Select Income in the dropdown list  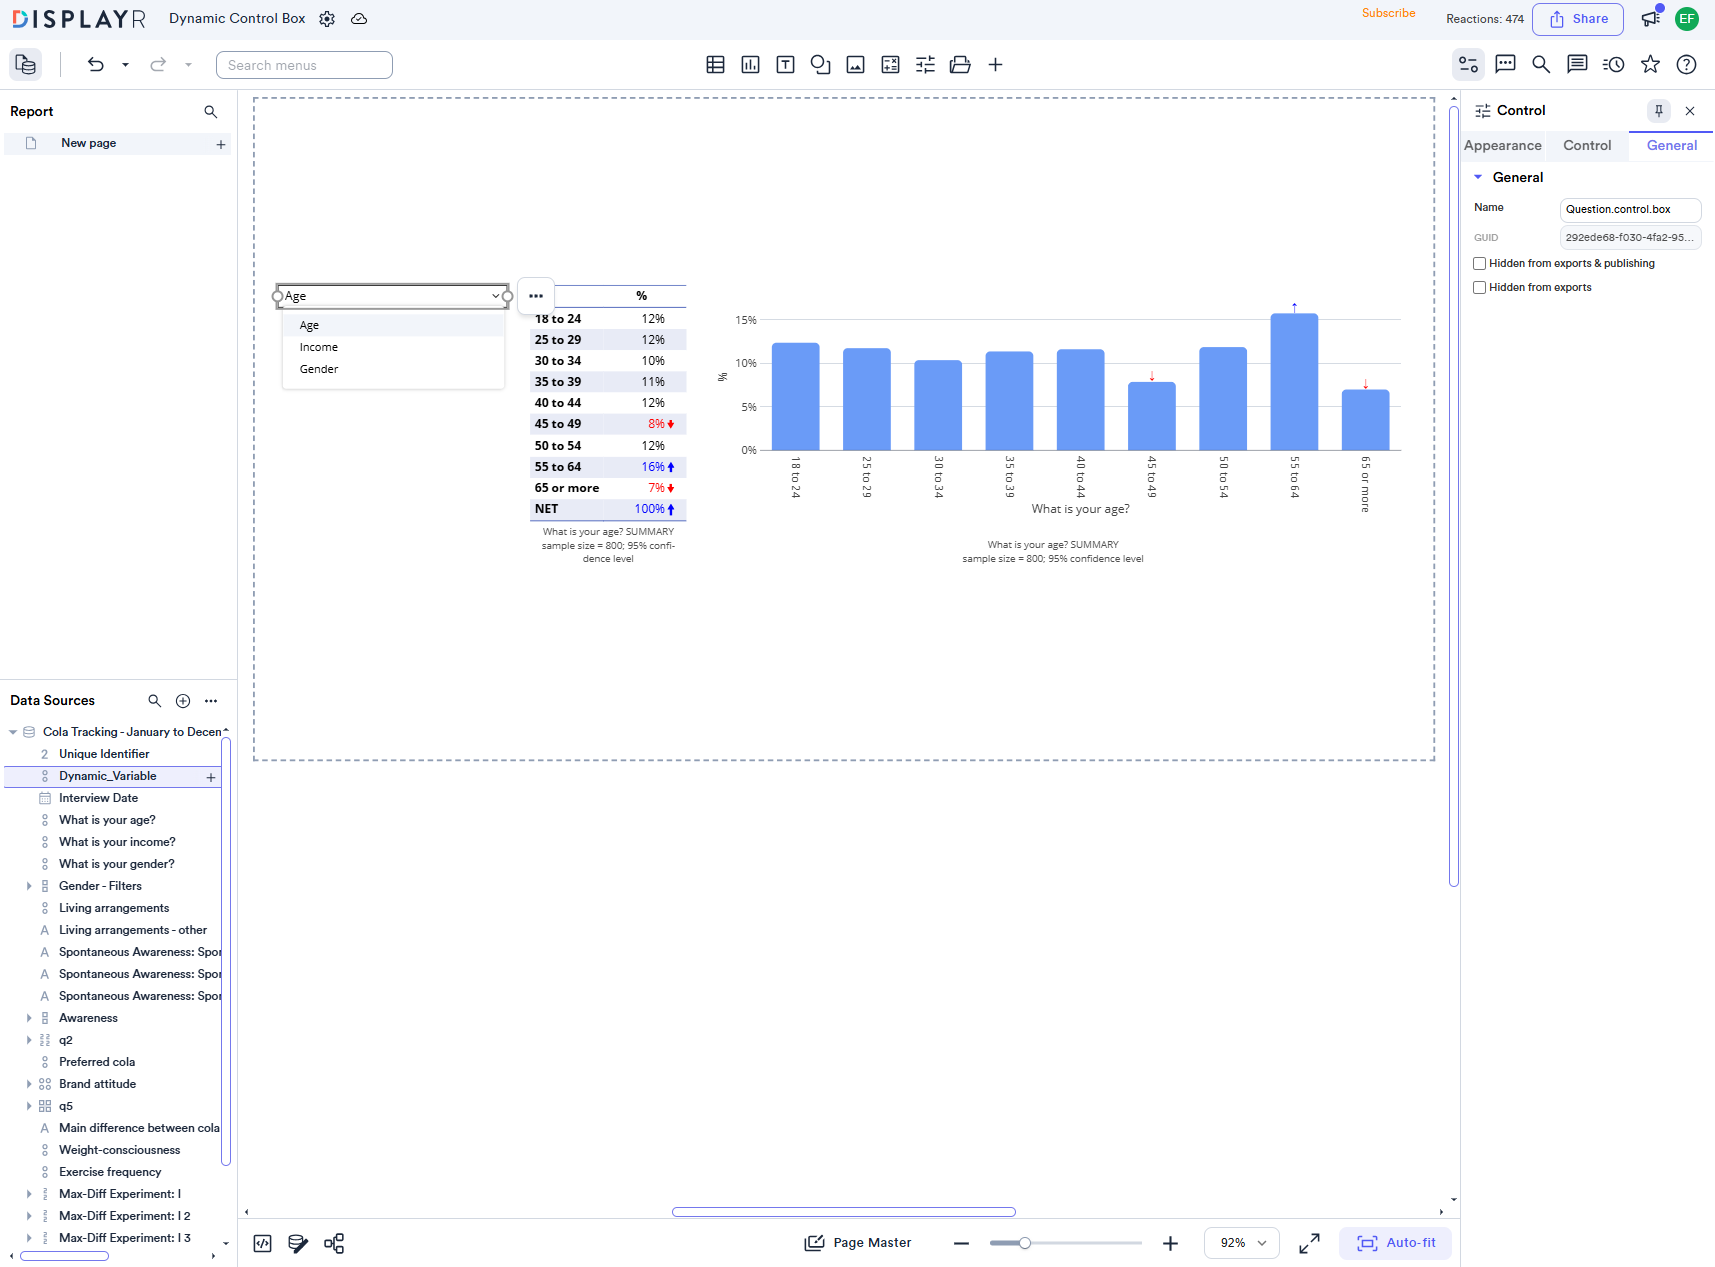click(319, 347)
